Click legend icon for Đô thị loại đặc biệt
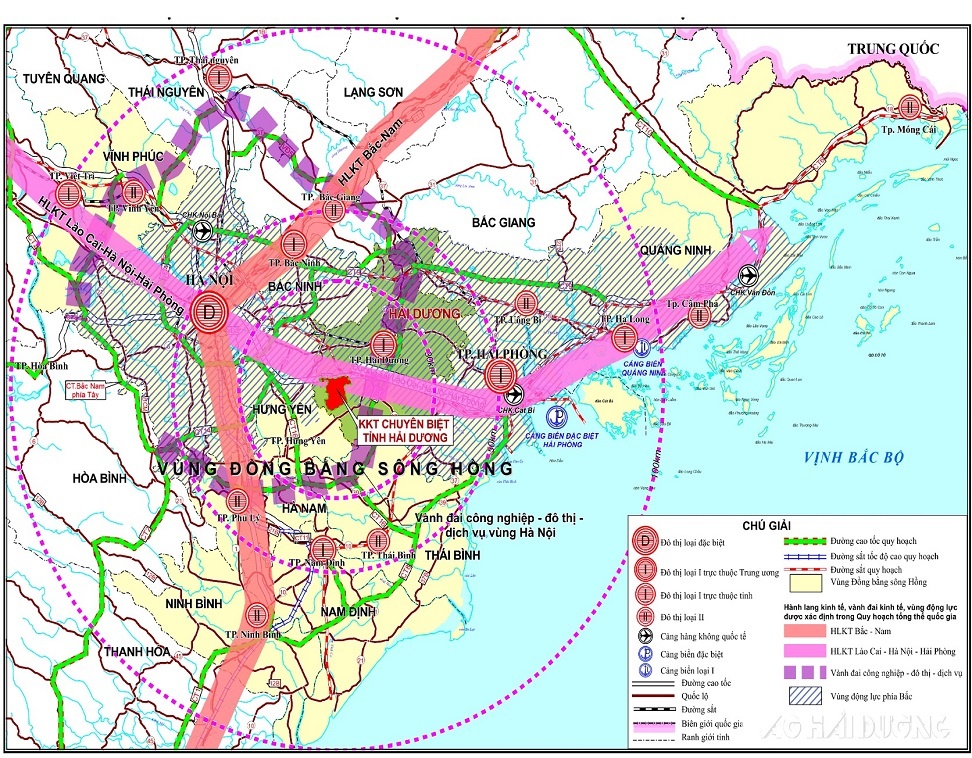 (645, 541)
